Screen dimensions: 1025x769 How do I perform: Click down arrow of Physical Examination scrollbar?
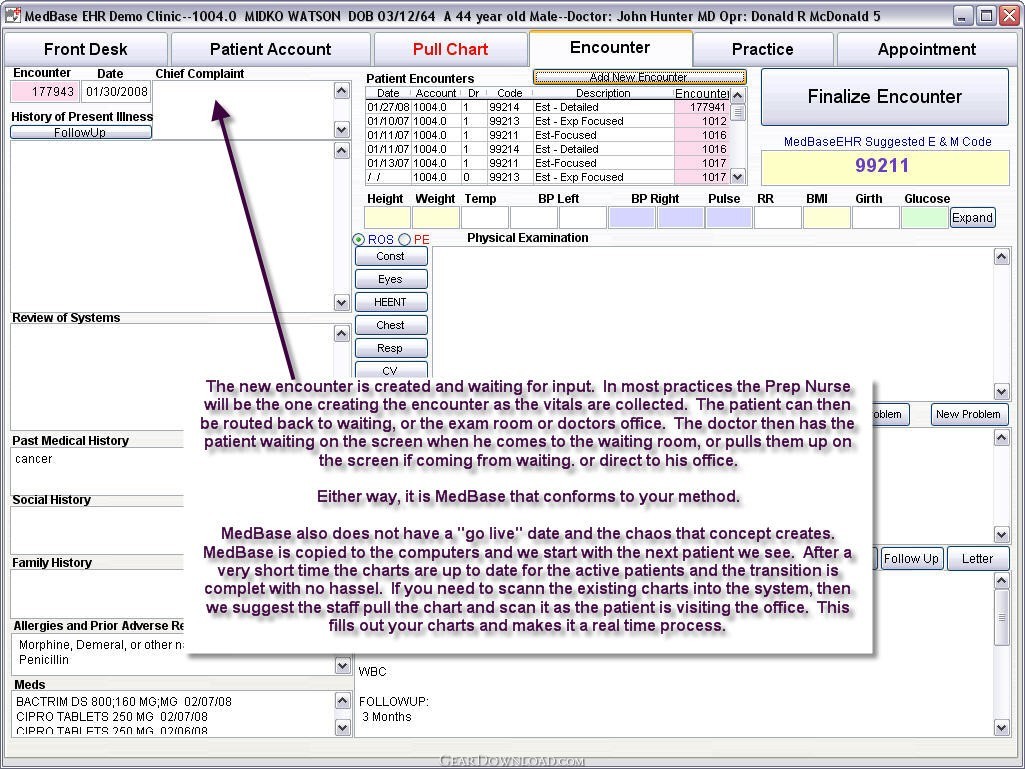pyautogui.click(x=1001, y=392)
